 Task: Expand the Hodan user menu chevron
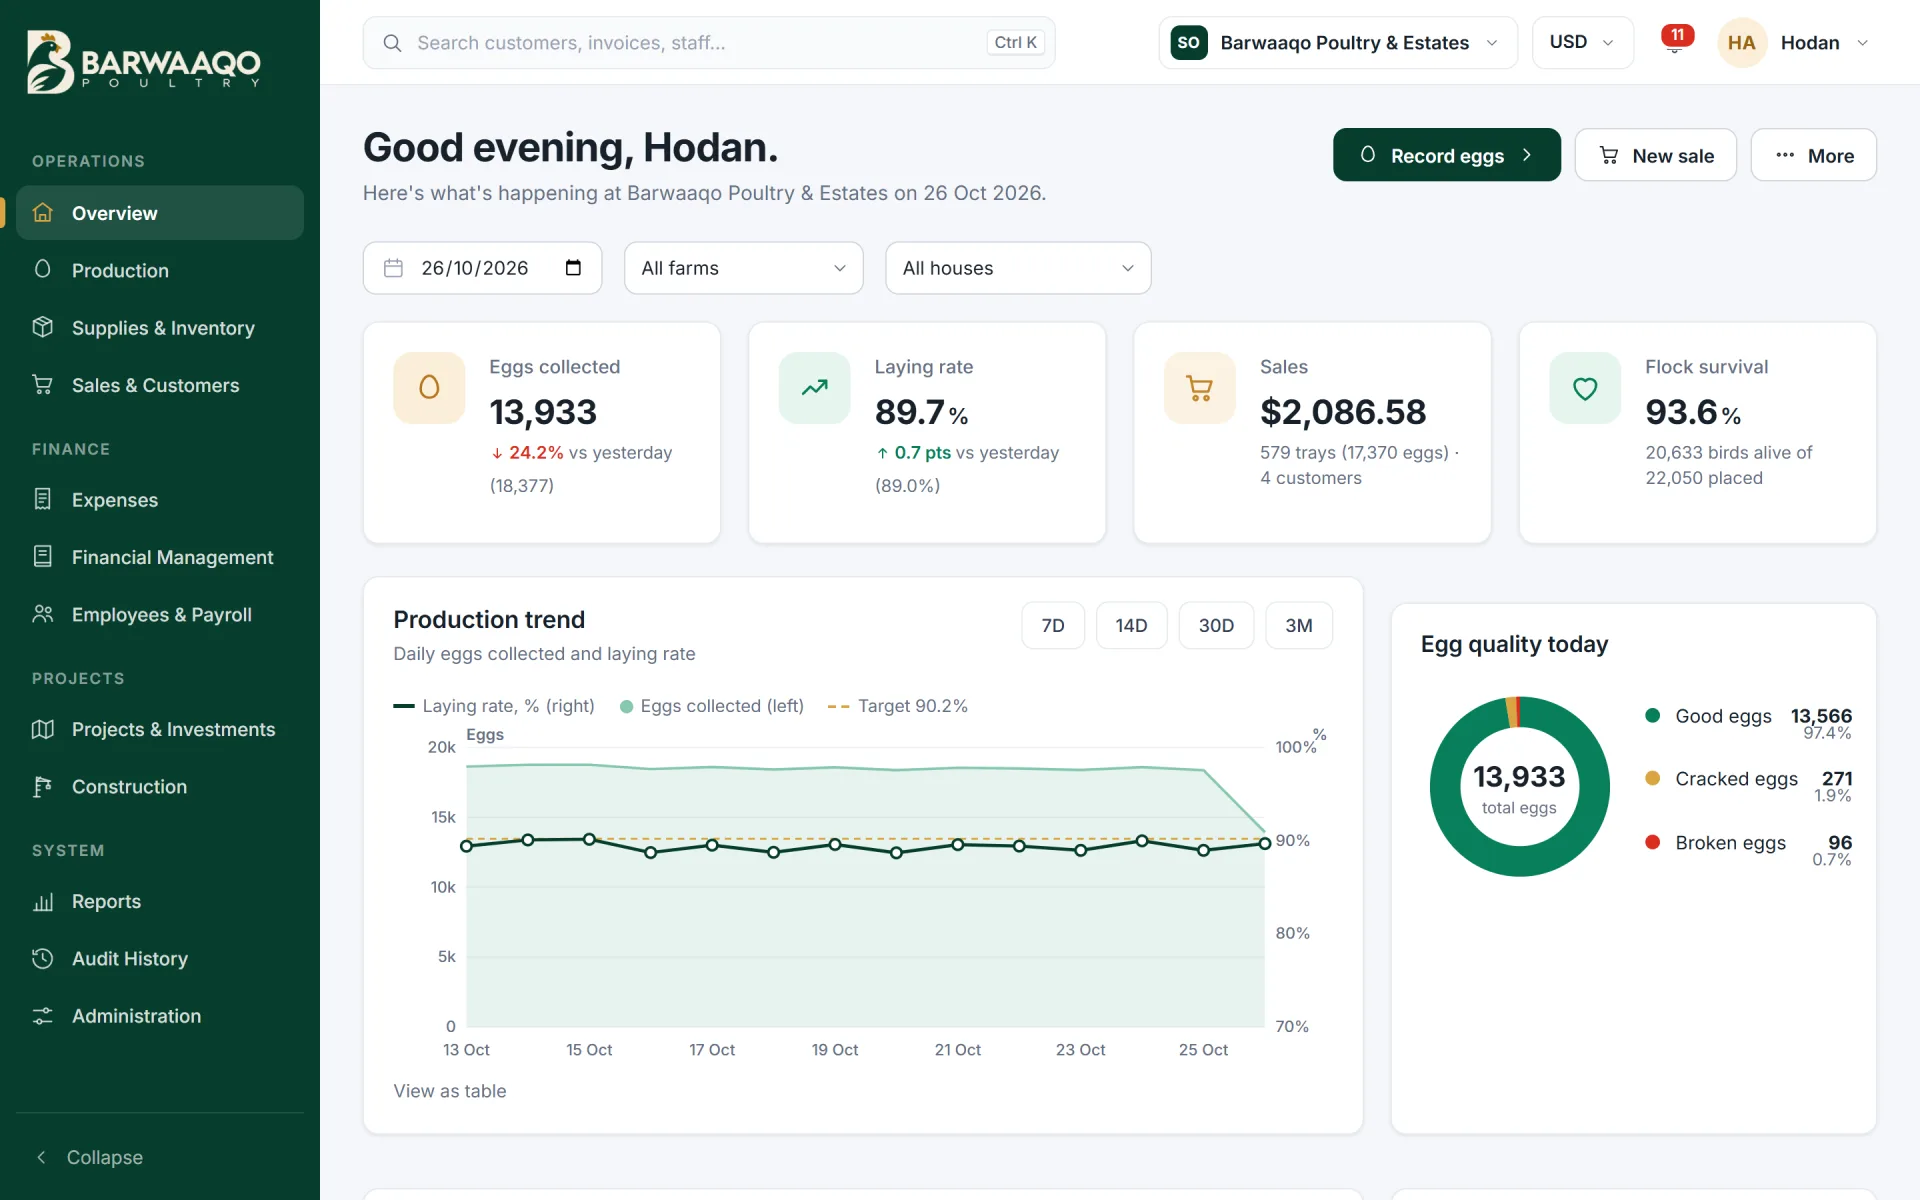(x=1862, y=43)
